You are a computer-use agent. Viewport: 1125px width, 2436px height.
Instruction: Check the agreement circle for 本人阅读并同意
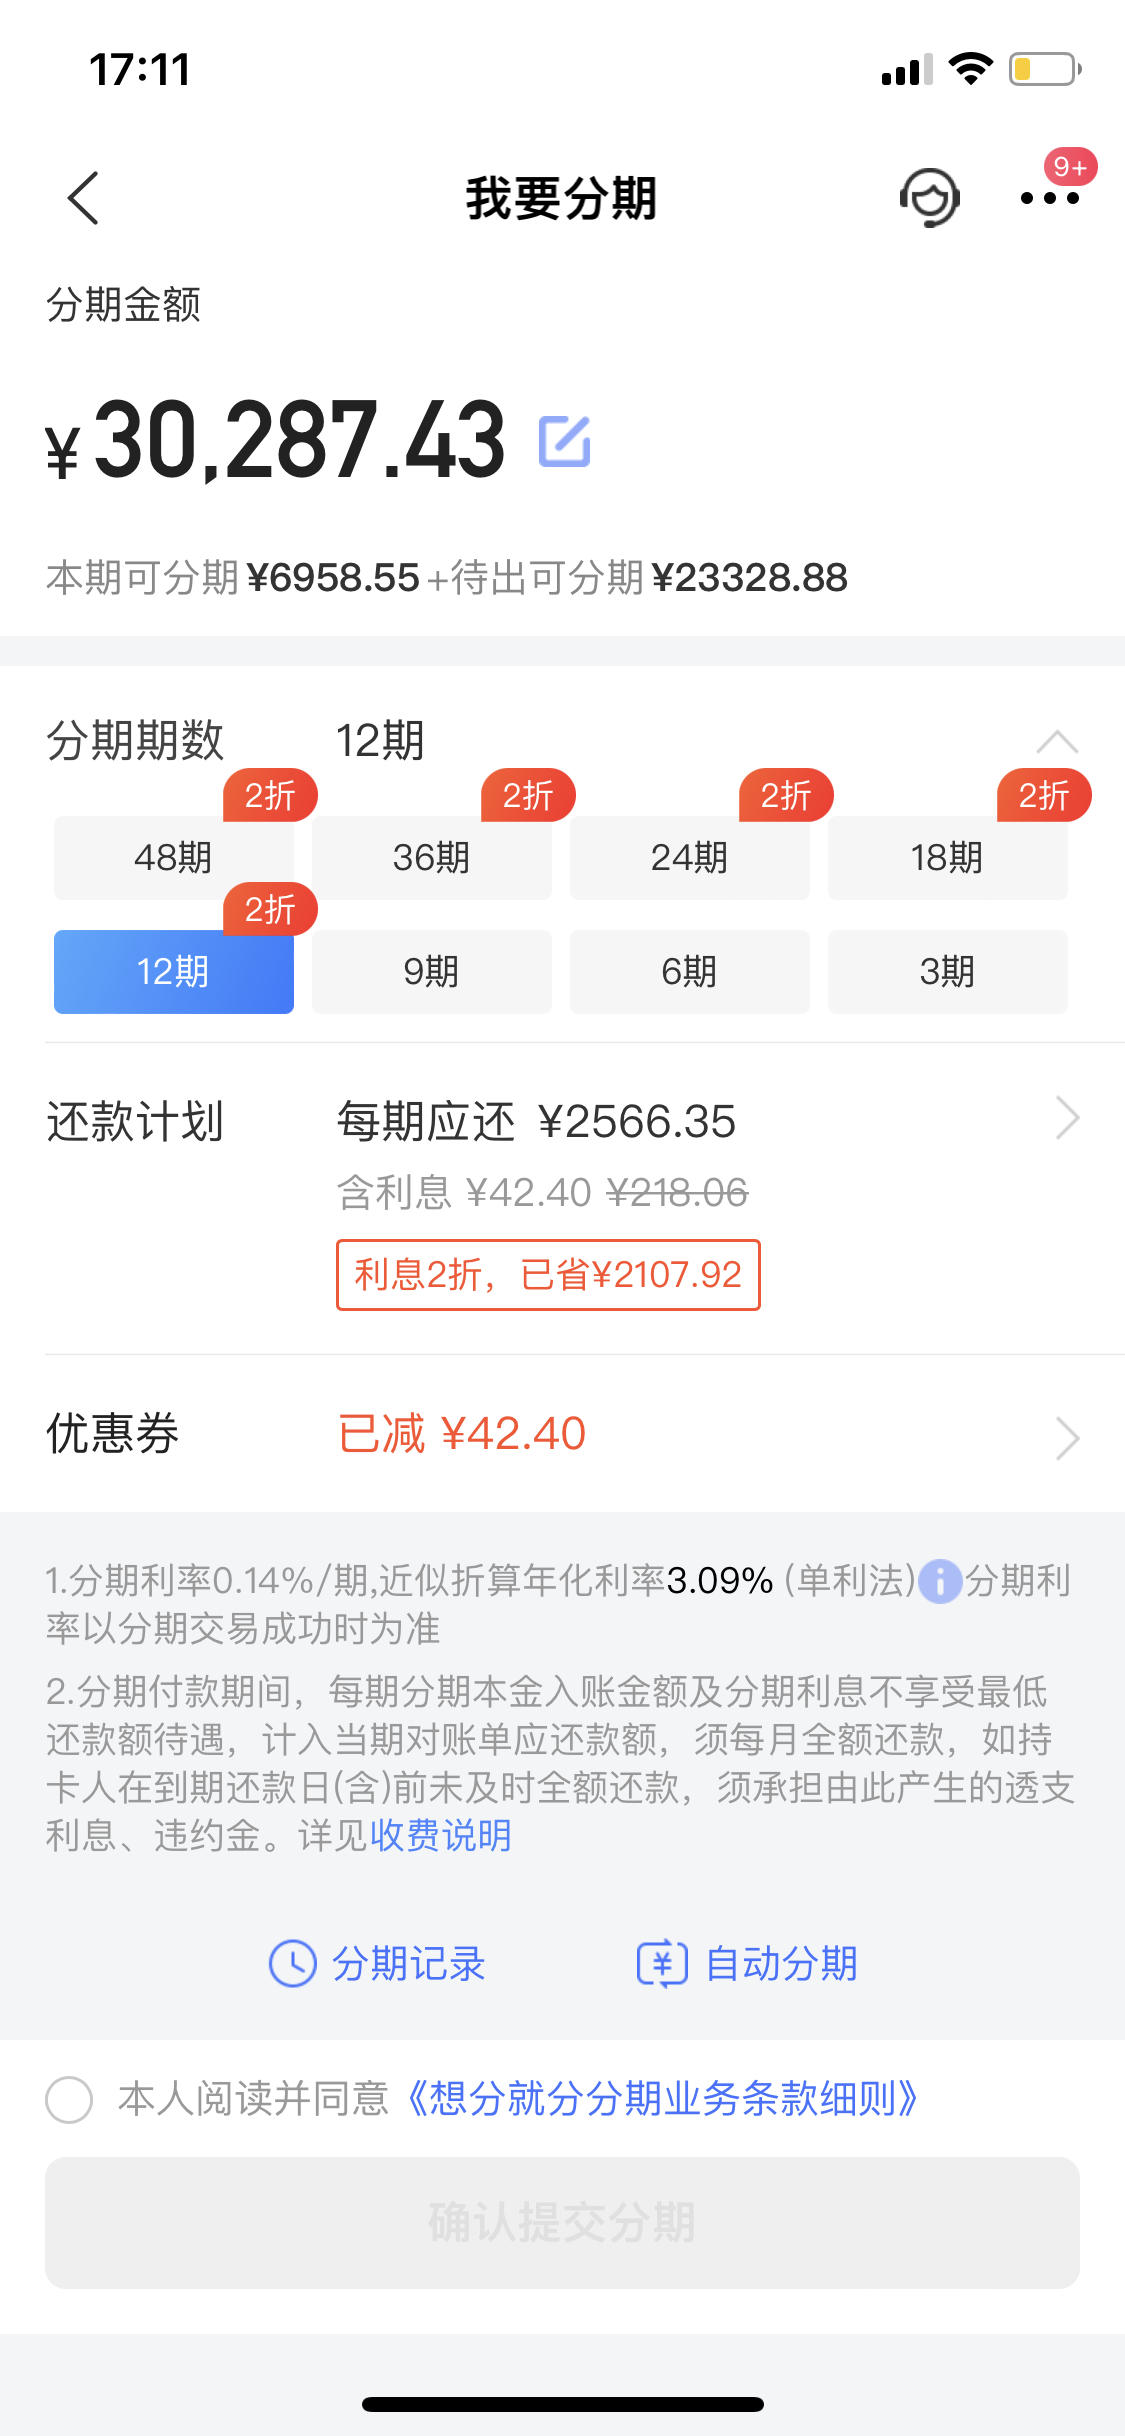coord(69,2099)
